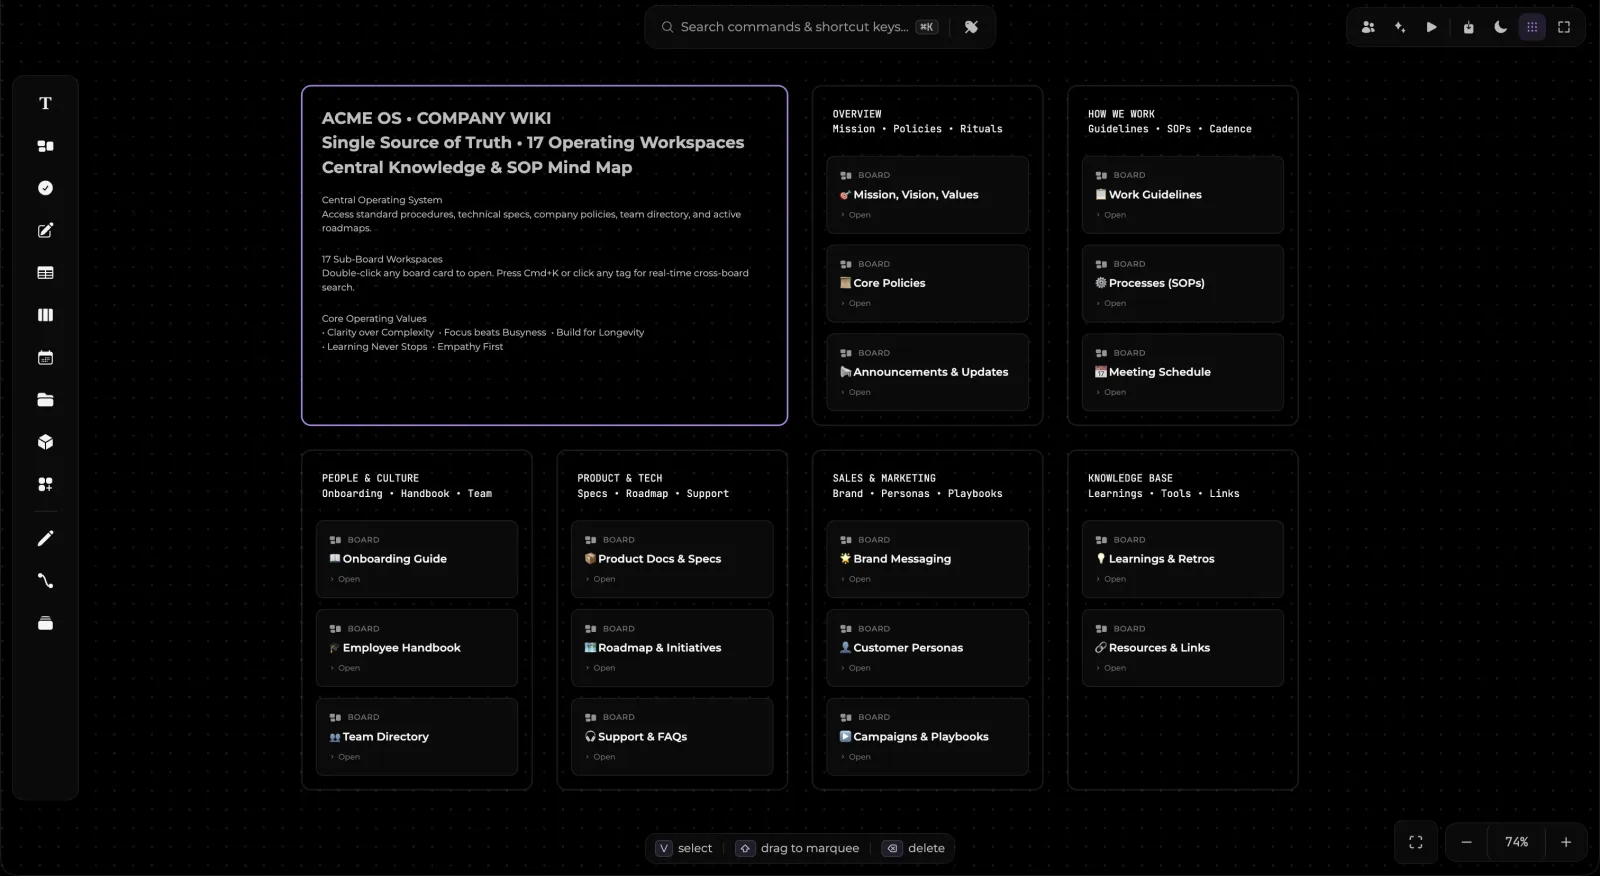Select the note edit tool
Screen dimensions: 1600x876
tap(45, 231)
